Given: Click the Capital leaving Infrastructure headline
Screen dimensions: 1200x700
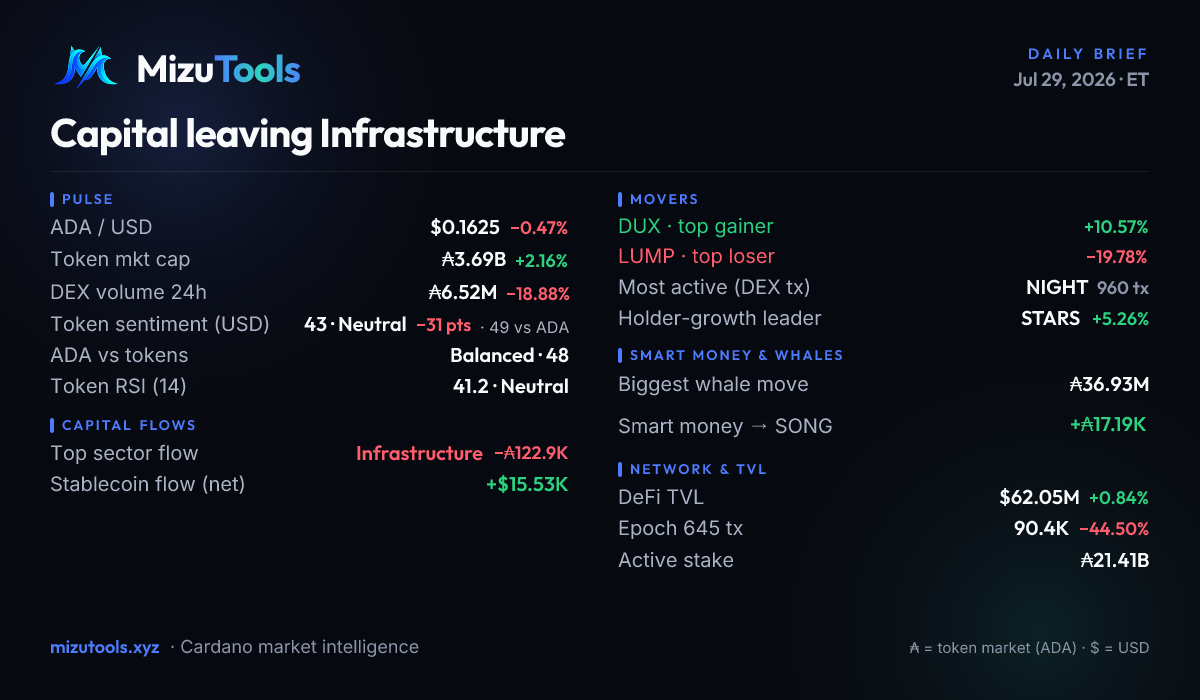Looking at the screenshot, I should pos(308,134).
